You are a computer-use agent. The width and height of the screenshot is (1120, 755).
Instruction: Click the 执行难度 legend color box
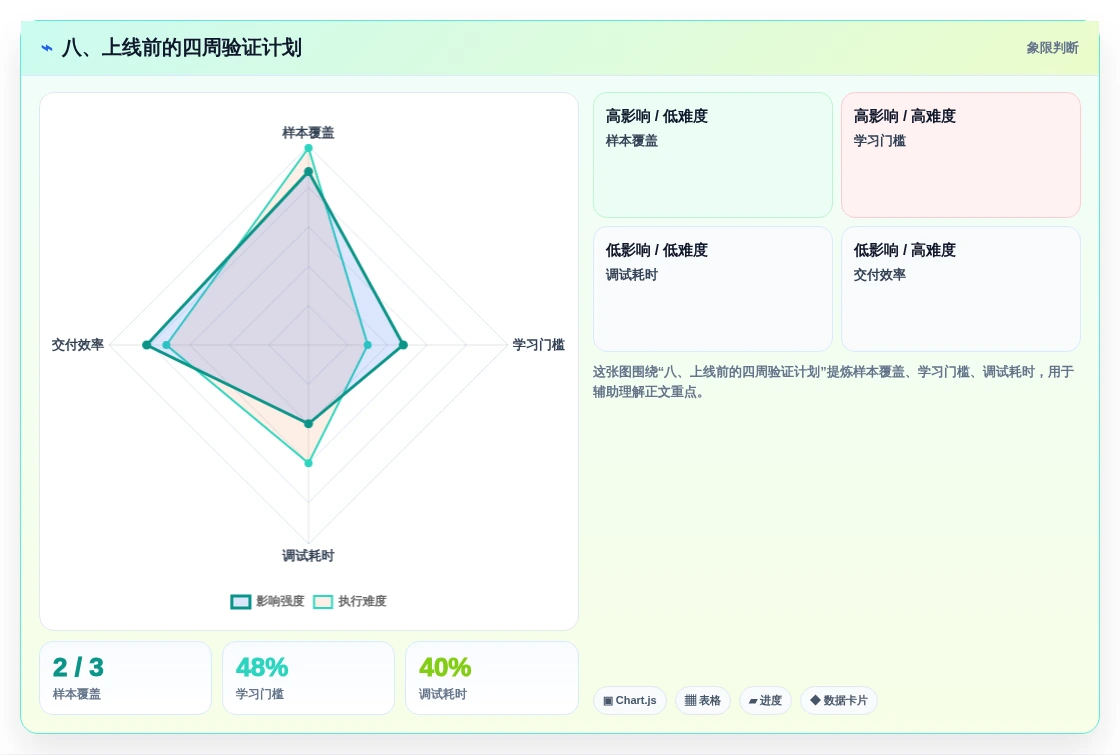(323, 601)
